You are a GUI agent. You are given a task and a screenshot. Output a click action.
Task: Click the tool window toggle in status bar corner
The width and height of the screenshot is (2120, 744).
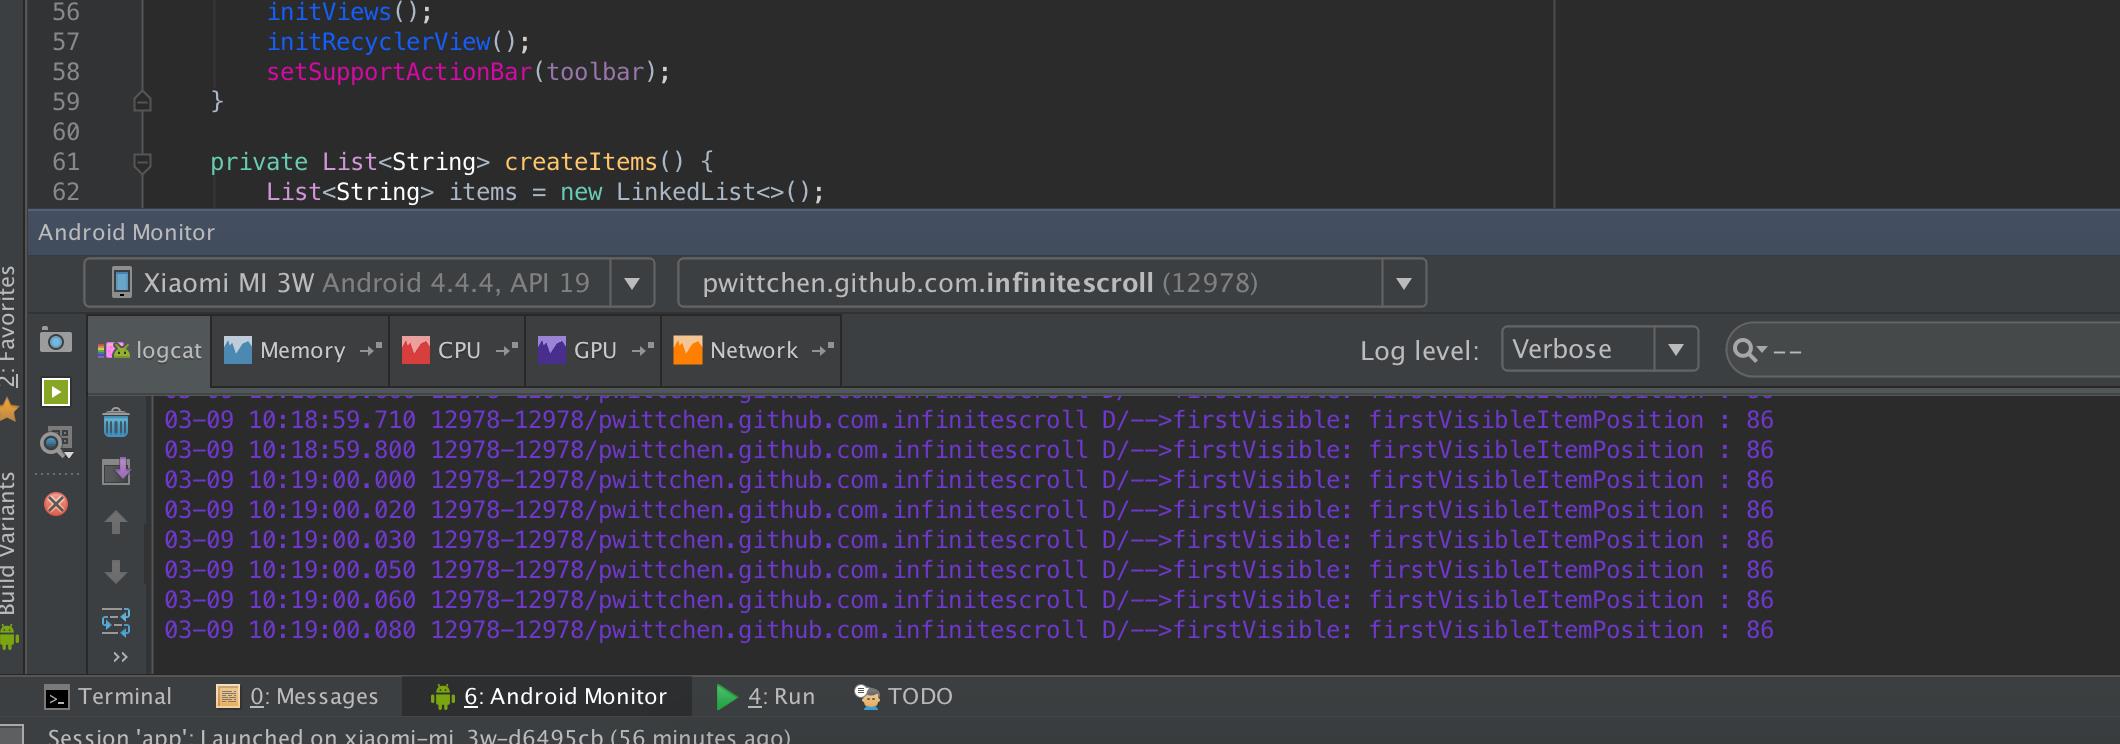click(11, 735)
